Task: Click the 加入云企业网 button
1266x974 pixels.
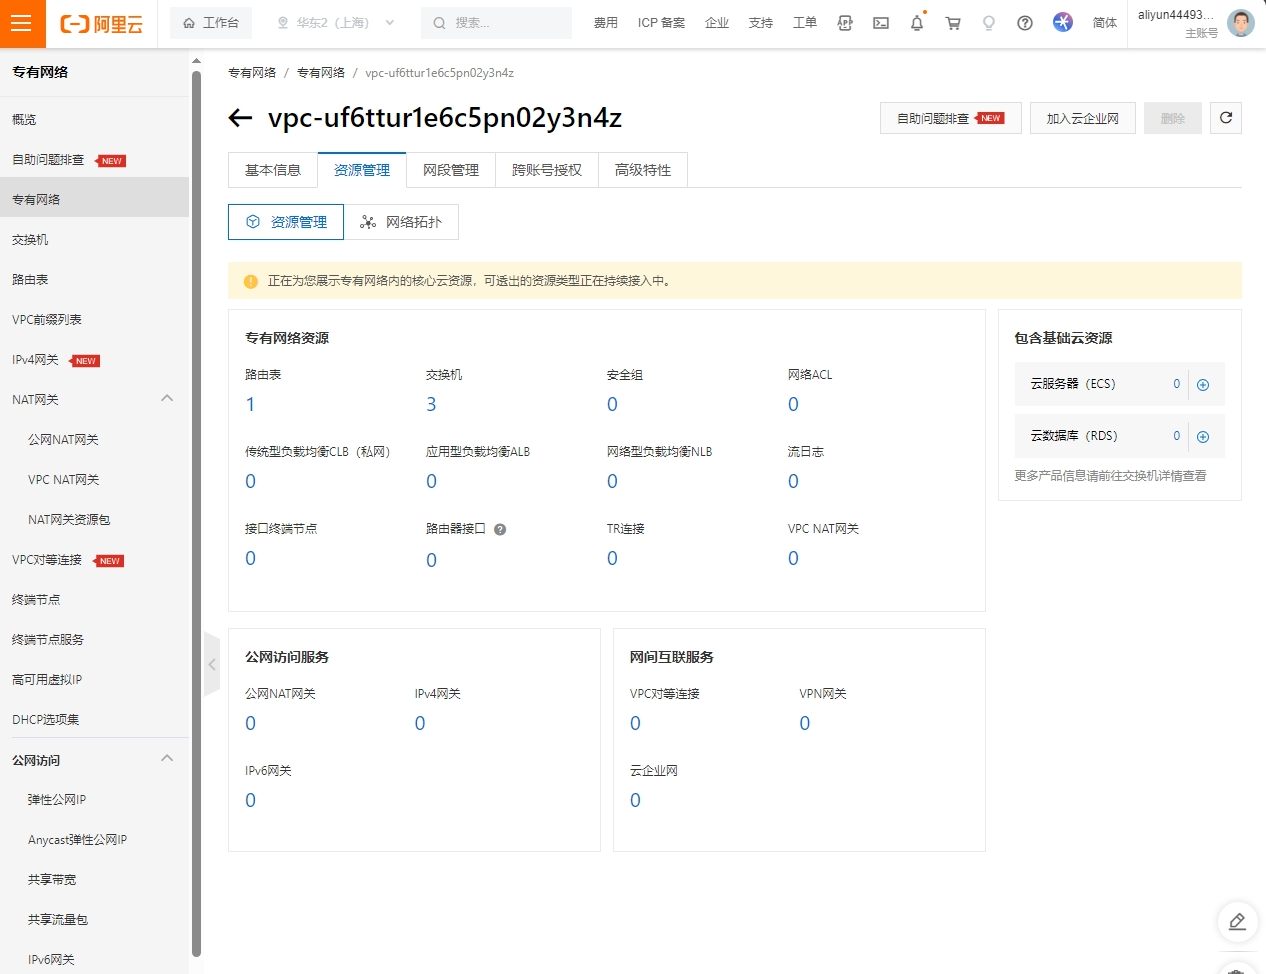Action: tap(1082, 118)
